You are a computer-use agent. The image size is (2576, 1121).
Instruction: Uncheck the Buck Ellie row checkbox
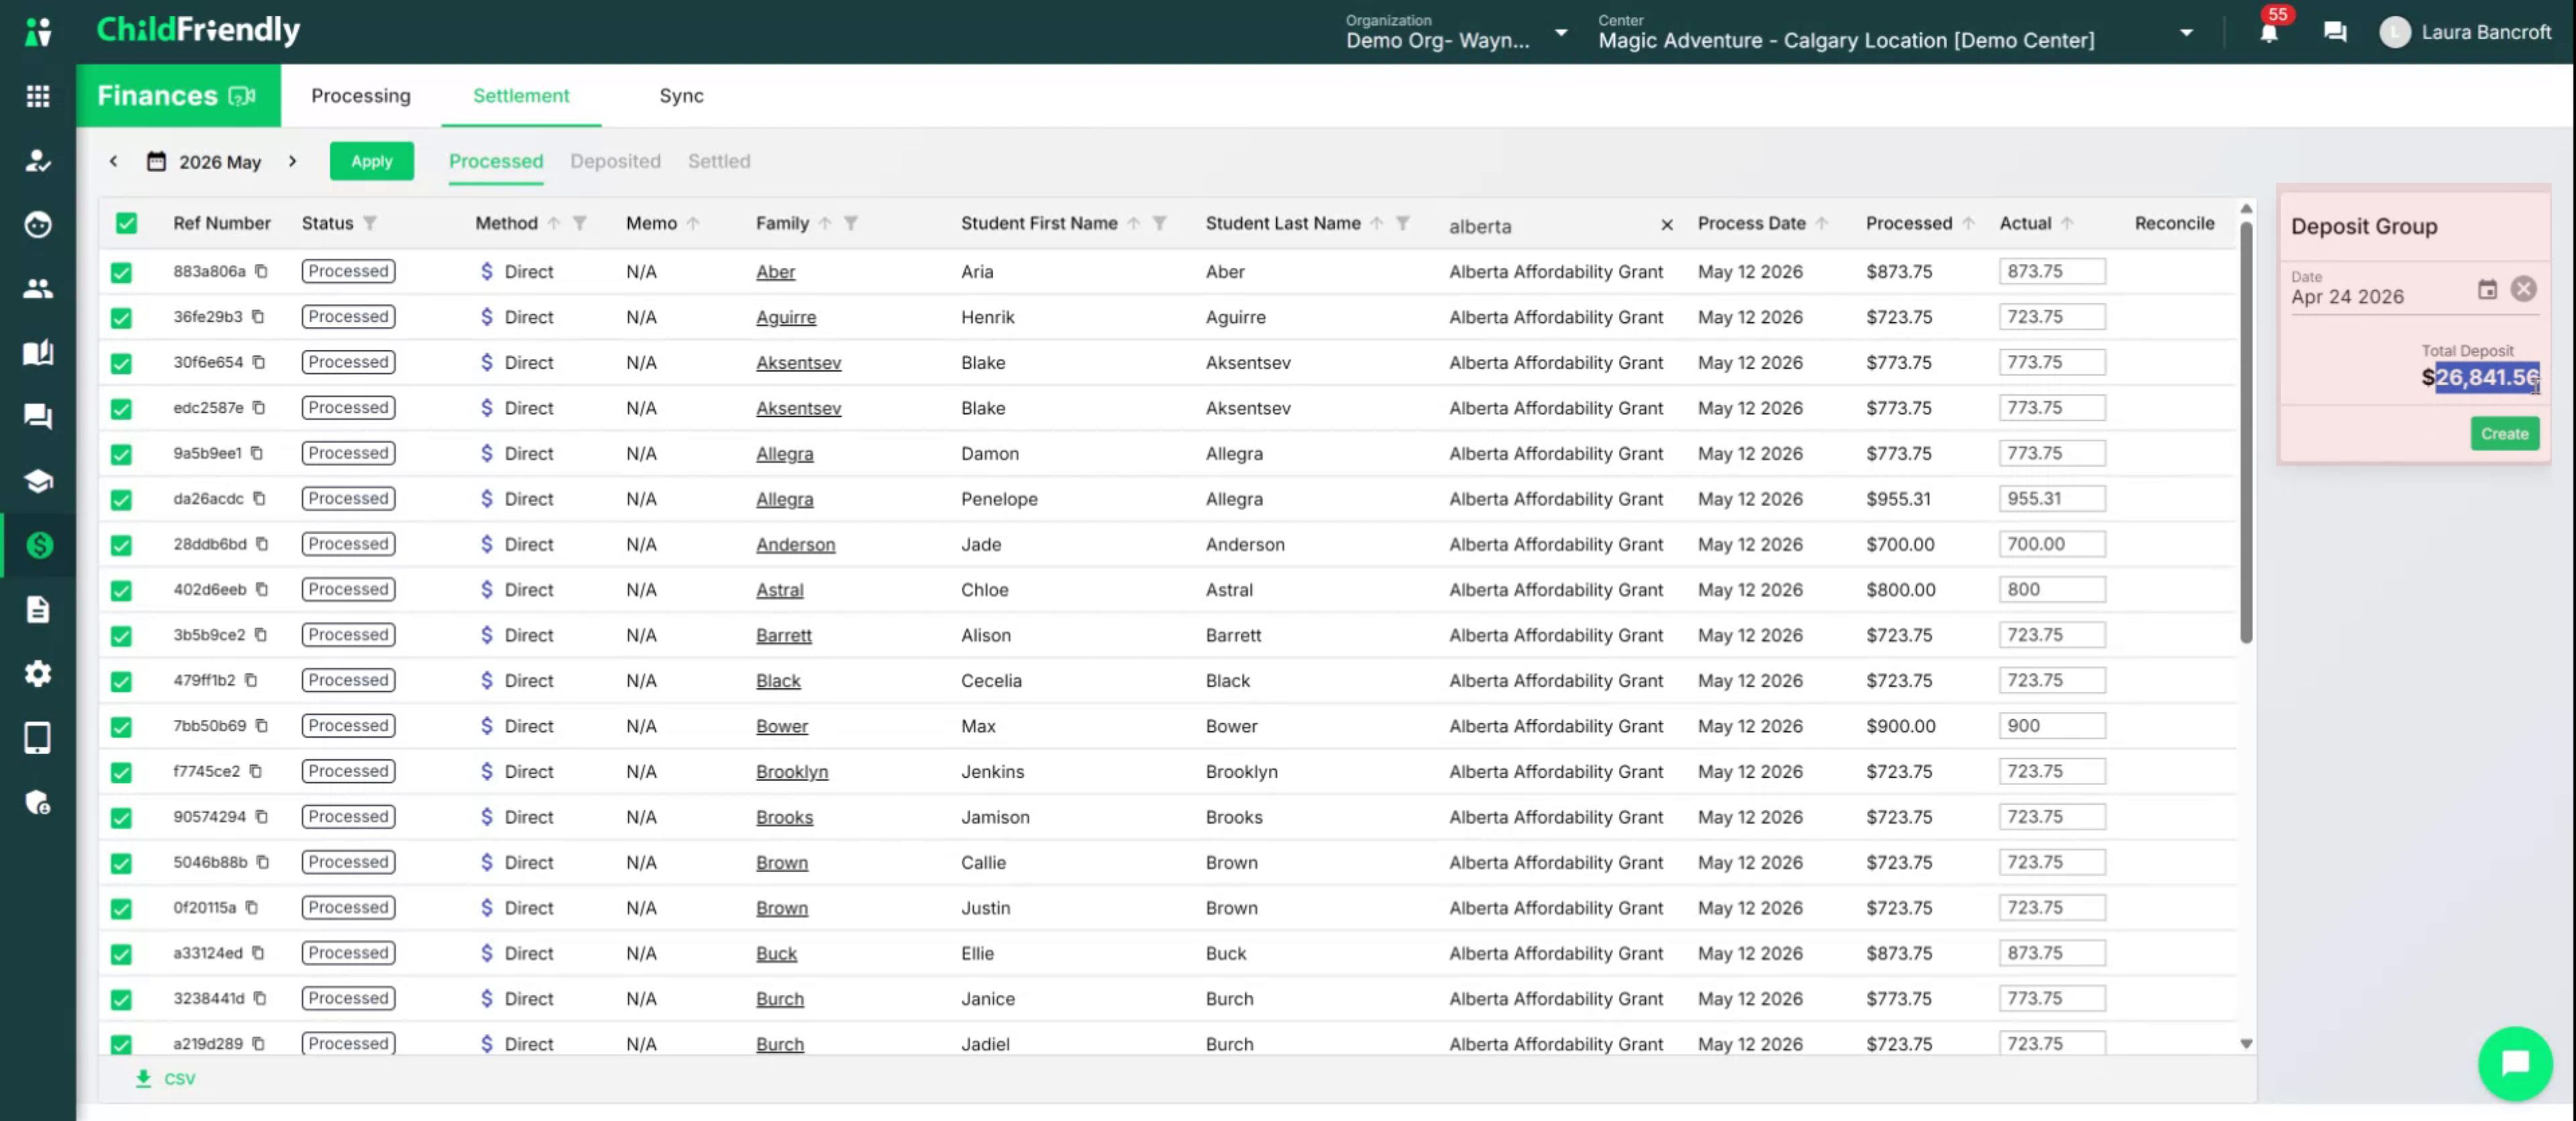121,954
